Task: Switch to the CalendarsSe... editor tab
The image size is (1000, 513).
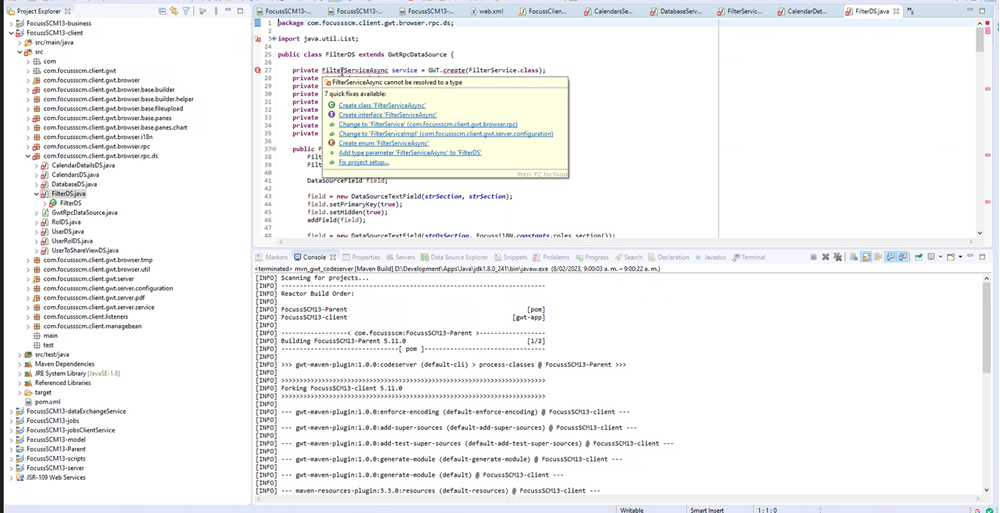Action: coord(612,11)
